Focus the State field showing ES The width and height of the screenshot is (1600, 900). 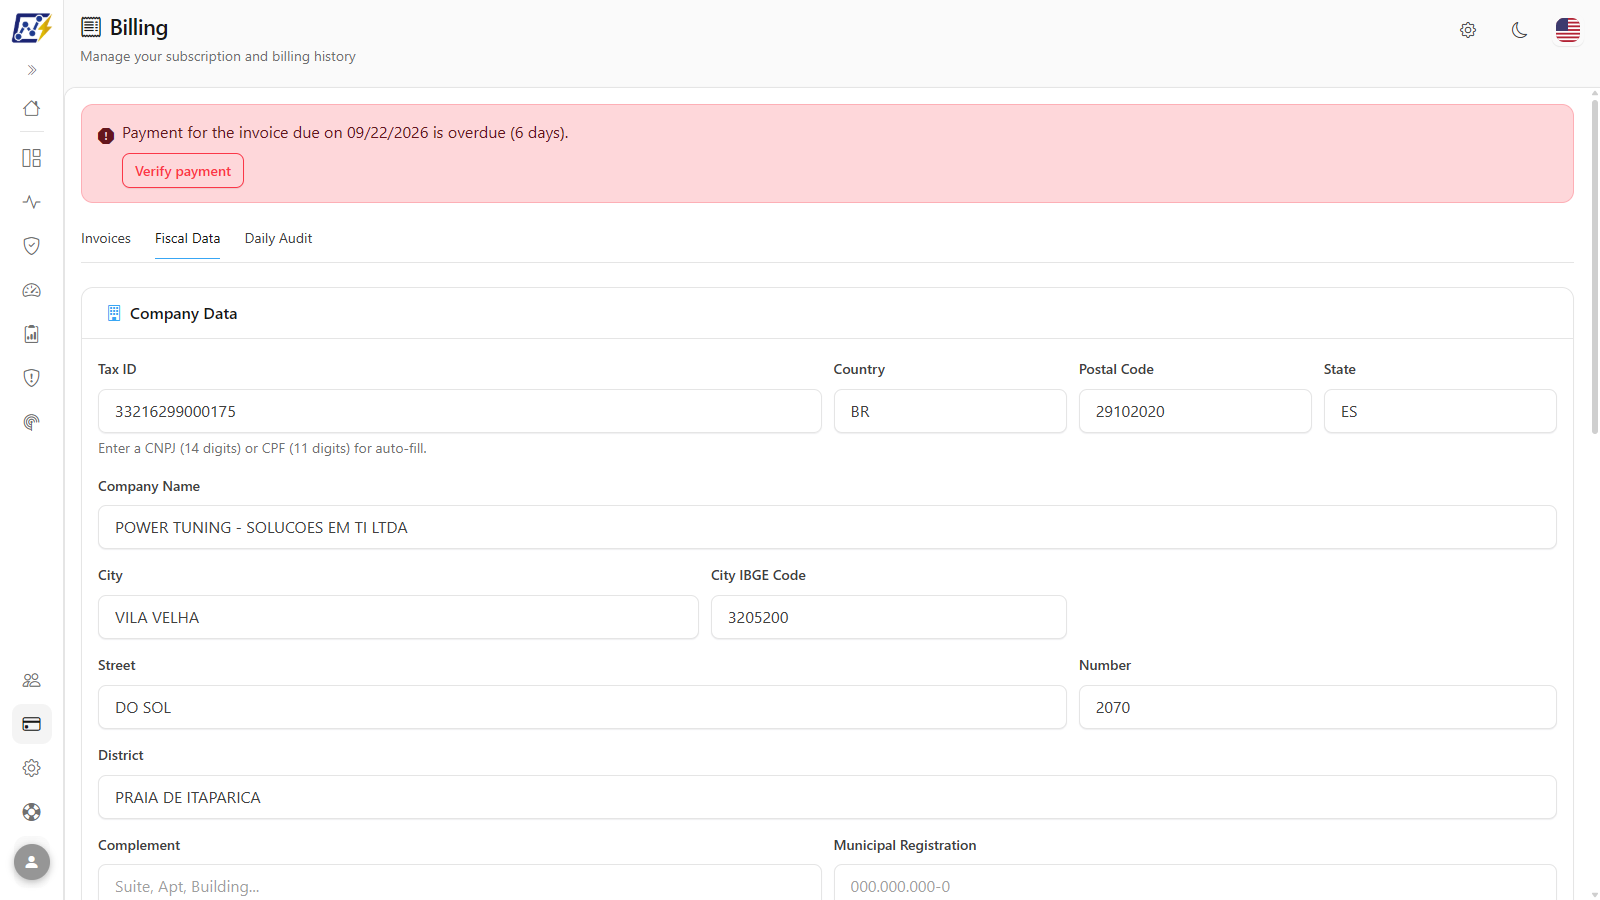[1440, 411]
